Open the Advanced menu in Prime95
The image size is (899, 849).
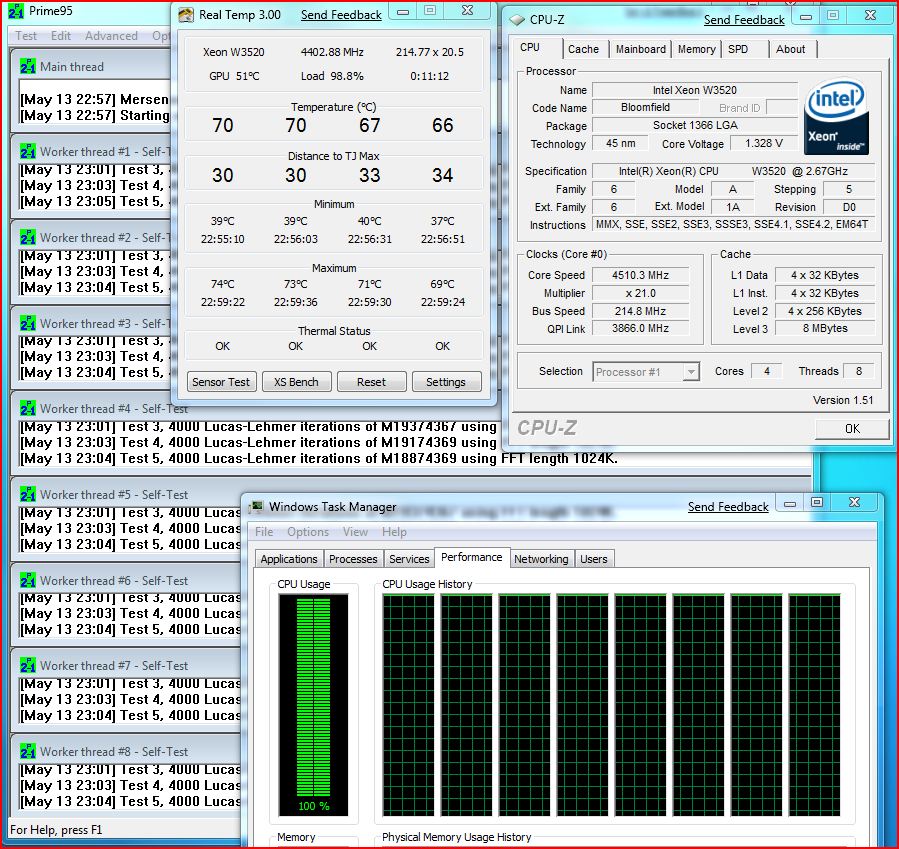coord(111,36)
